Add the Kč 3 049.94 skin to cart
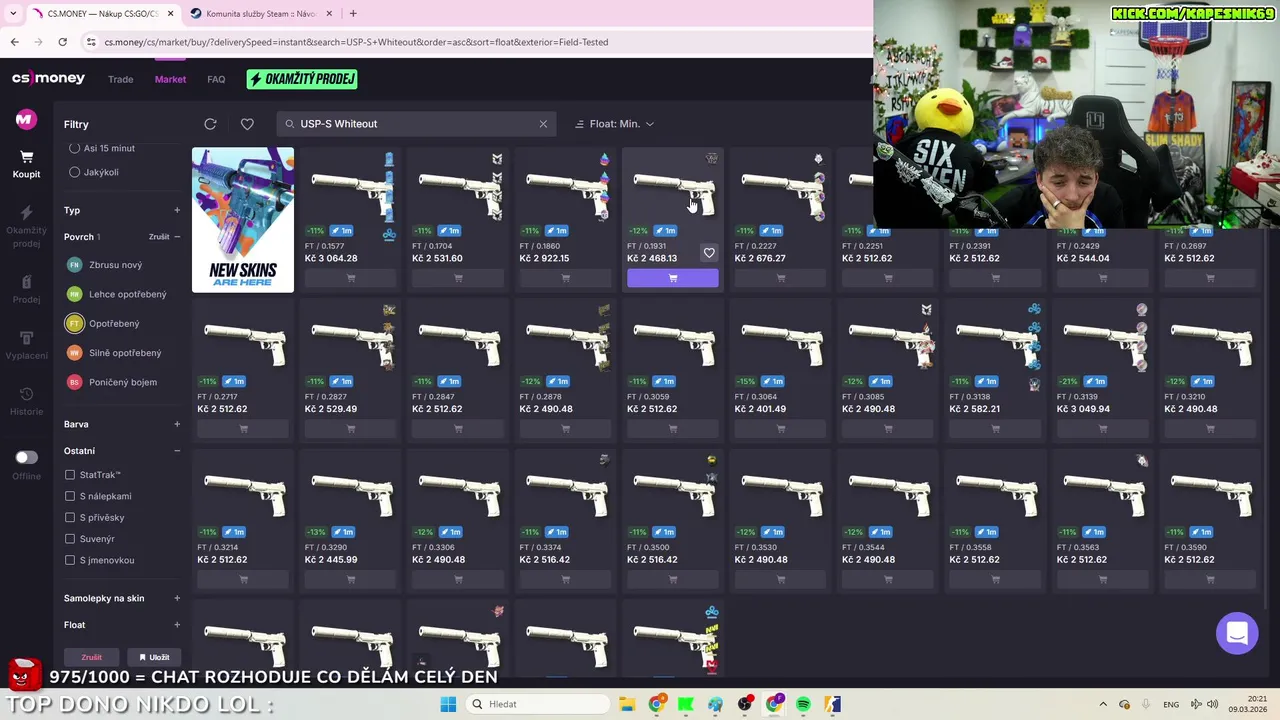Image resolution: width=1280 pixels, height=720 pixels. tap(1103, 429)
